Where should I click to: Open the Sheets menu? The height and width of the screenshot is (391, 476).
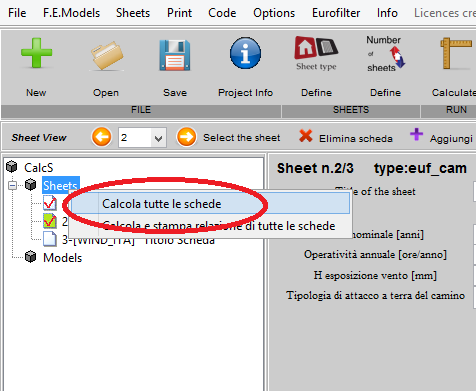click(133, 13)
